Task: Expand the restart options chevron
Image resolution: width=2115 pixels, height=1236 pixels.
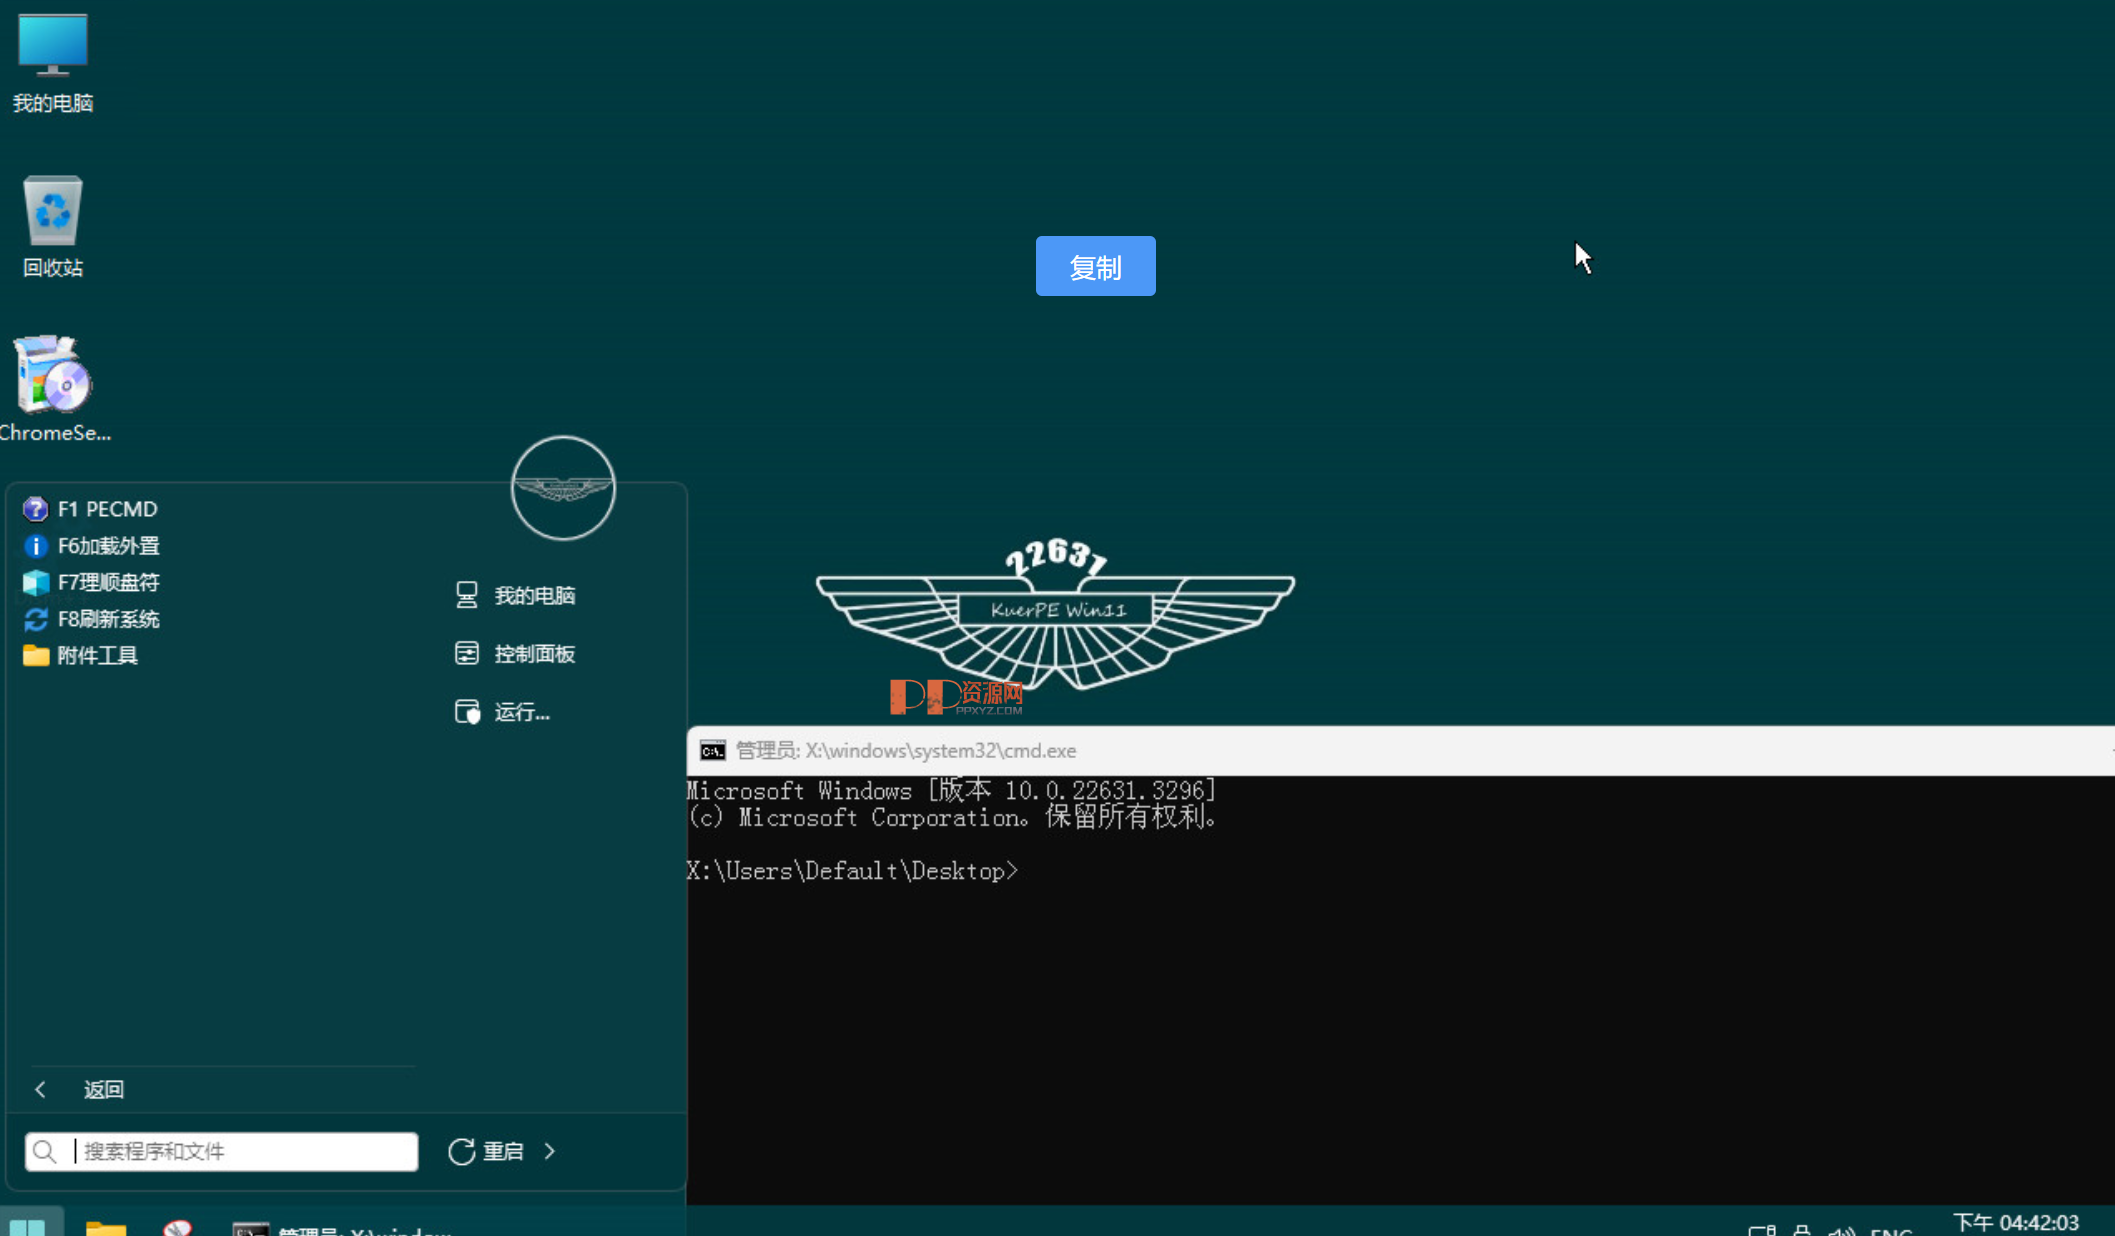Action: (550, 1151)
